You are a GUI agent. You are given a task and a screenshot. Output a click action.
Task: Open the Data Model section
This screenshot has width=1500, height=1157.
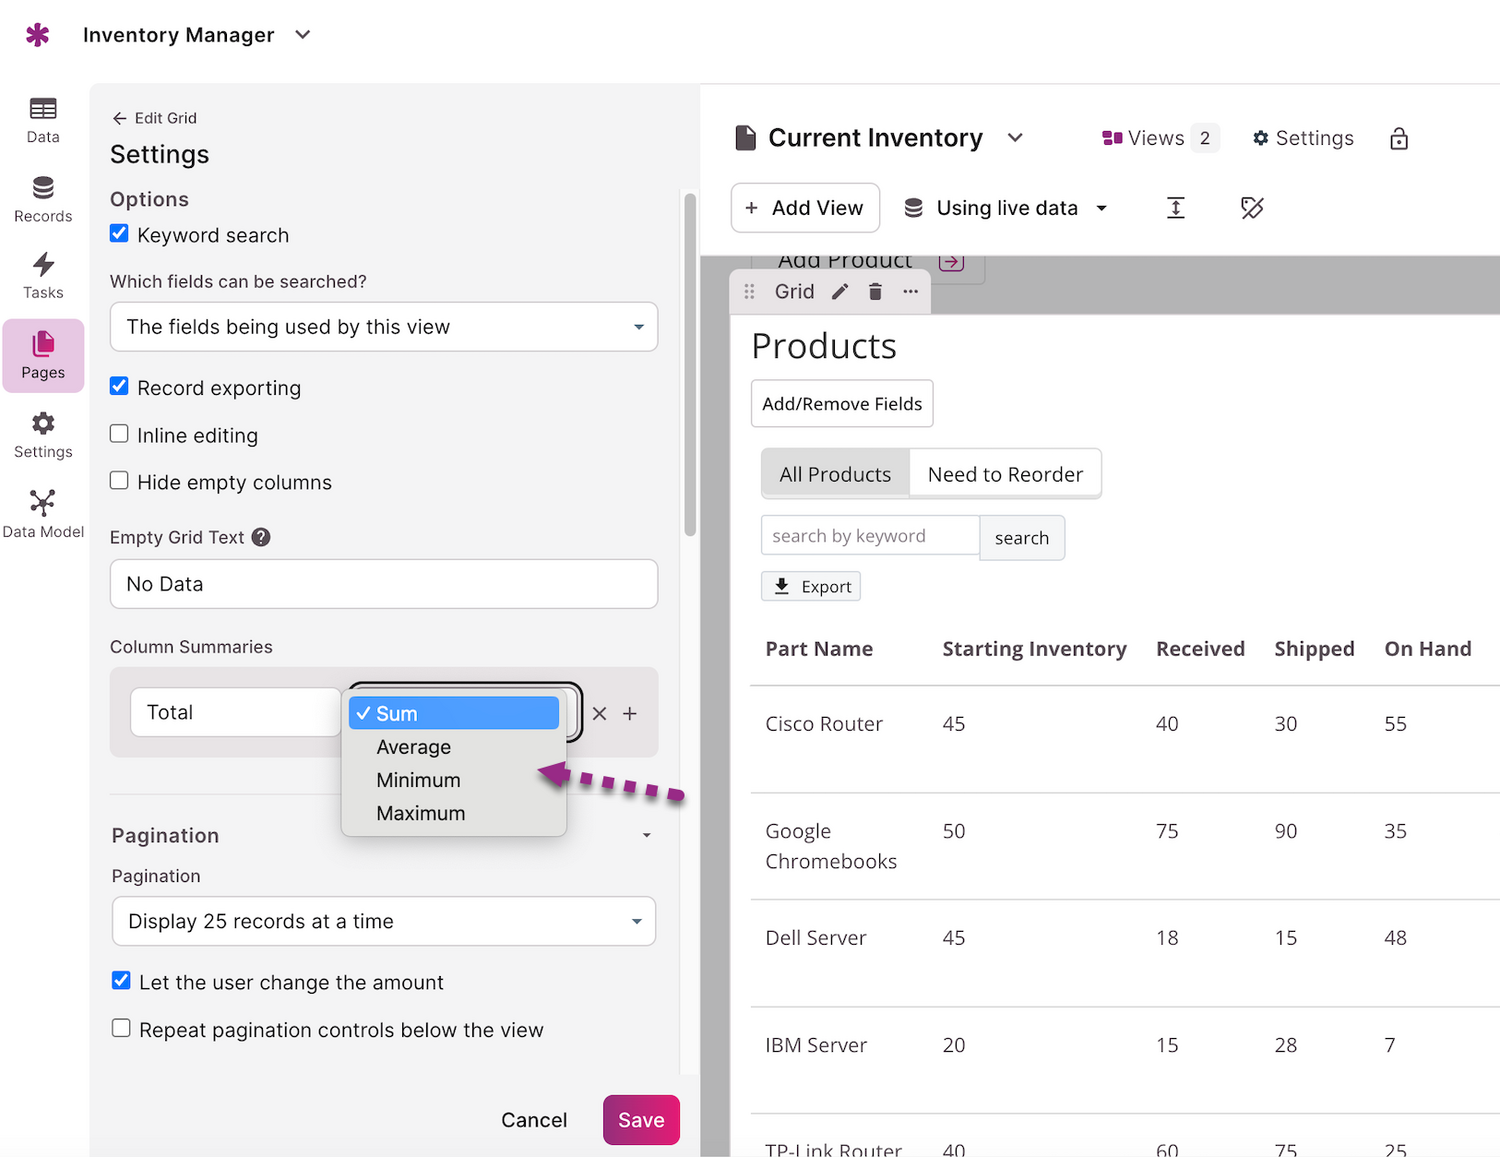(x=43, y=514)
